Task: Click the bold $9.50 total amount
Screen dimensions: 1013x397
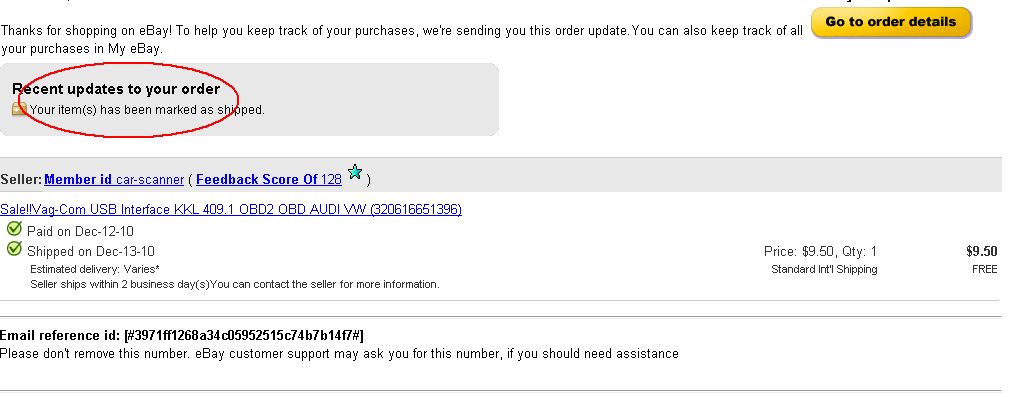Action: pyautogui.click(x=982, y=251)
